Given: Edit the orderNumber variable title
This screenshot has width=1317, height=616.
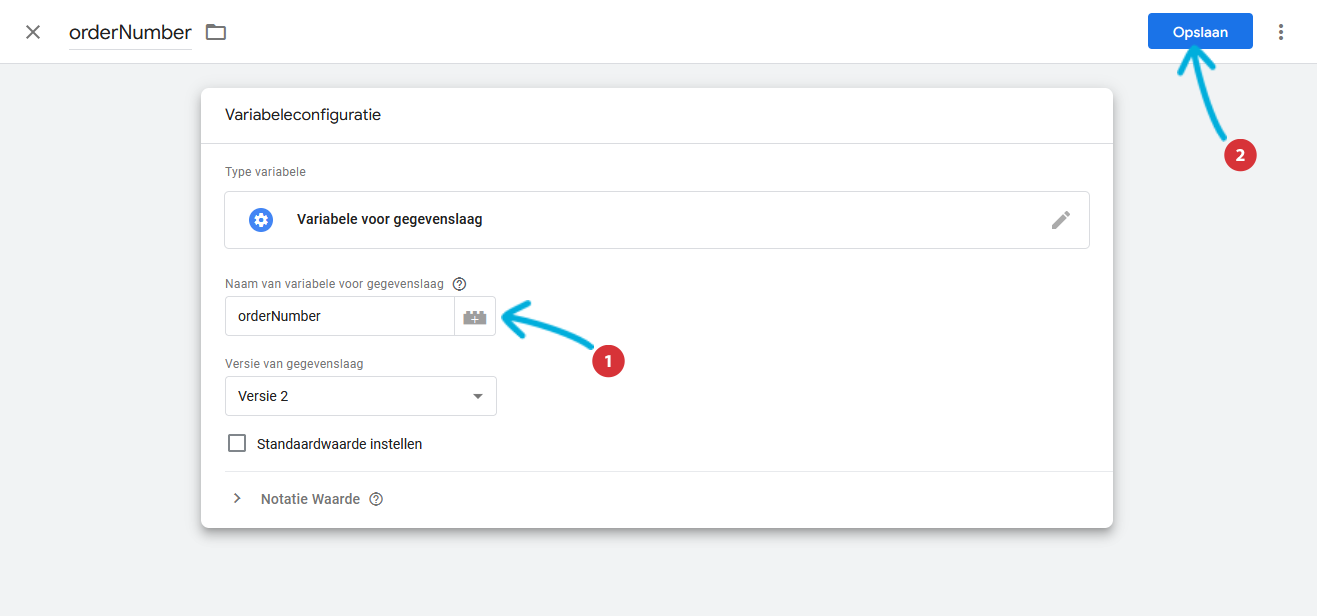Looking at the screenshot, I should [x=130, y=32].
